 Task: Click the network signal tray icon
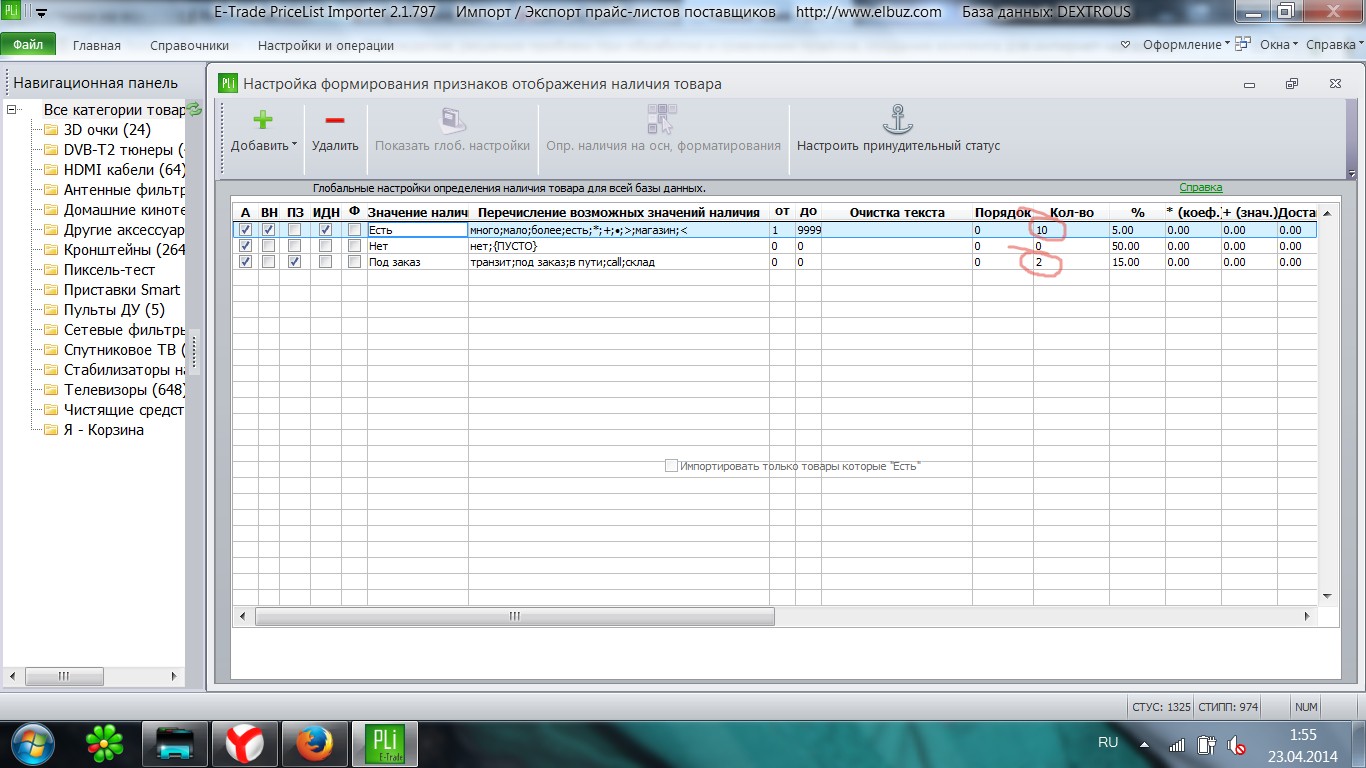point(1177,745)
